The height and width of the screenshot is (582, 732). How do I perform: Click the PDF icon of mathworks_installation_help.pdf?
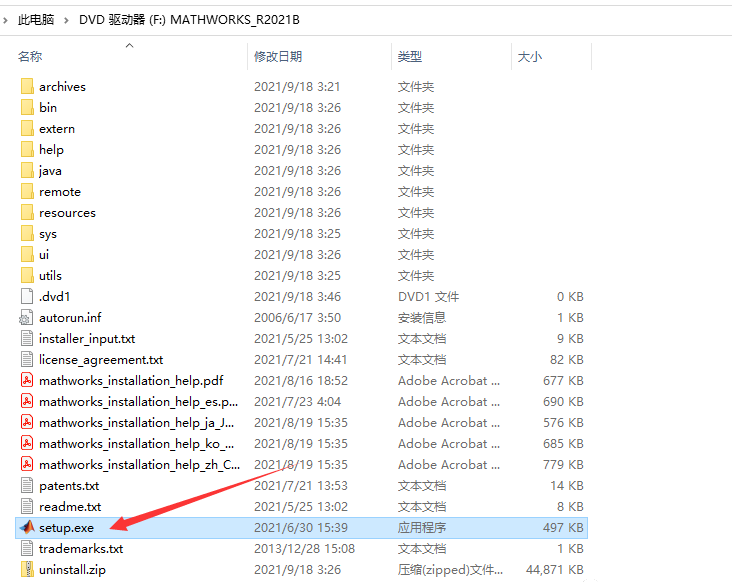pyautogui.click(x=27, y=380)
